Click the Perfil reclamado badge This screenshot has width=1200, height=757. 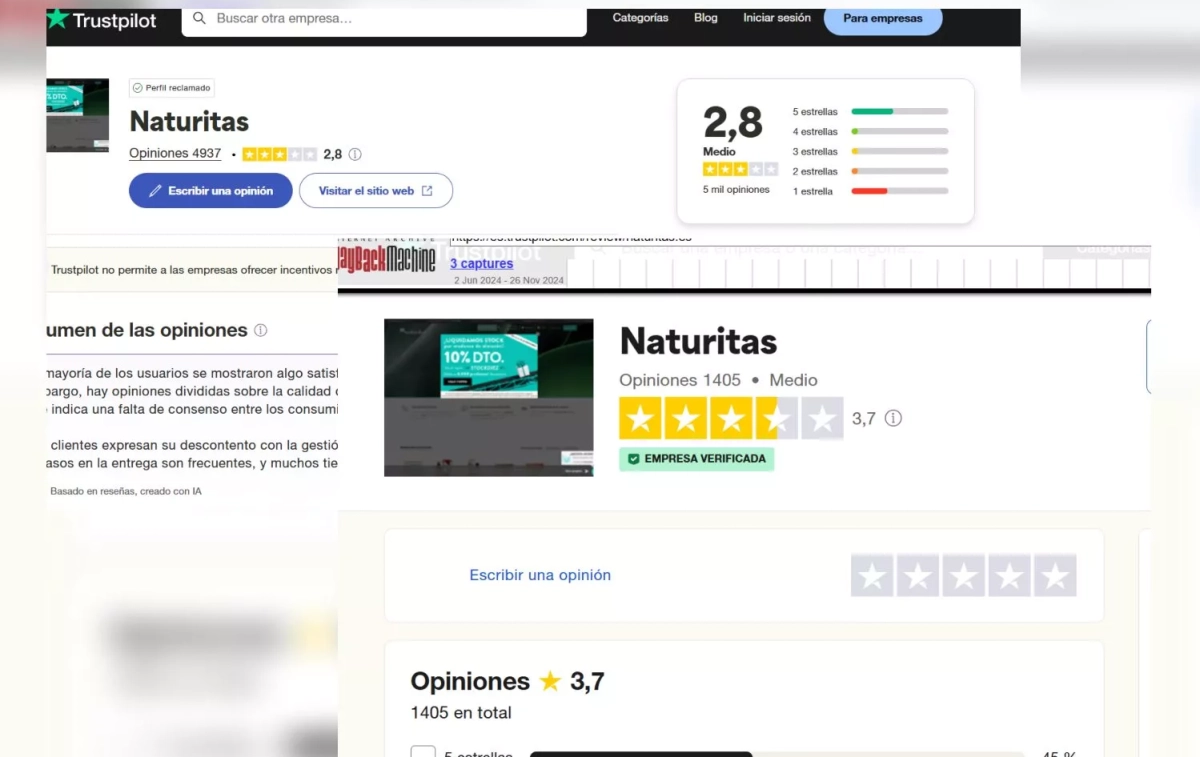(172, 88)
